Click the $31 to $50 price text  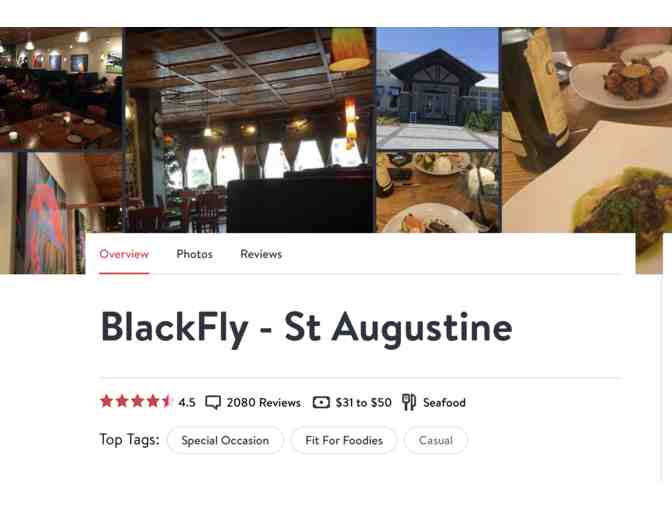(x=363, y=402)
